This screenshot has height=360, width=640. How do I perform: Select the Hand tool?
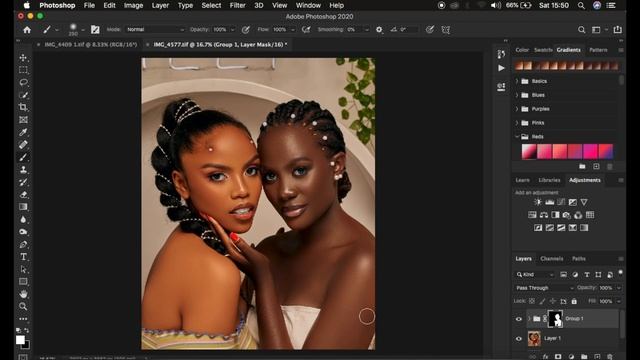(x=23, y=294)
